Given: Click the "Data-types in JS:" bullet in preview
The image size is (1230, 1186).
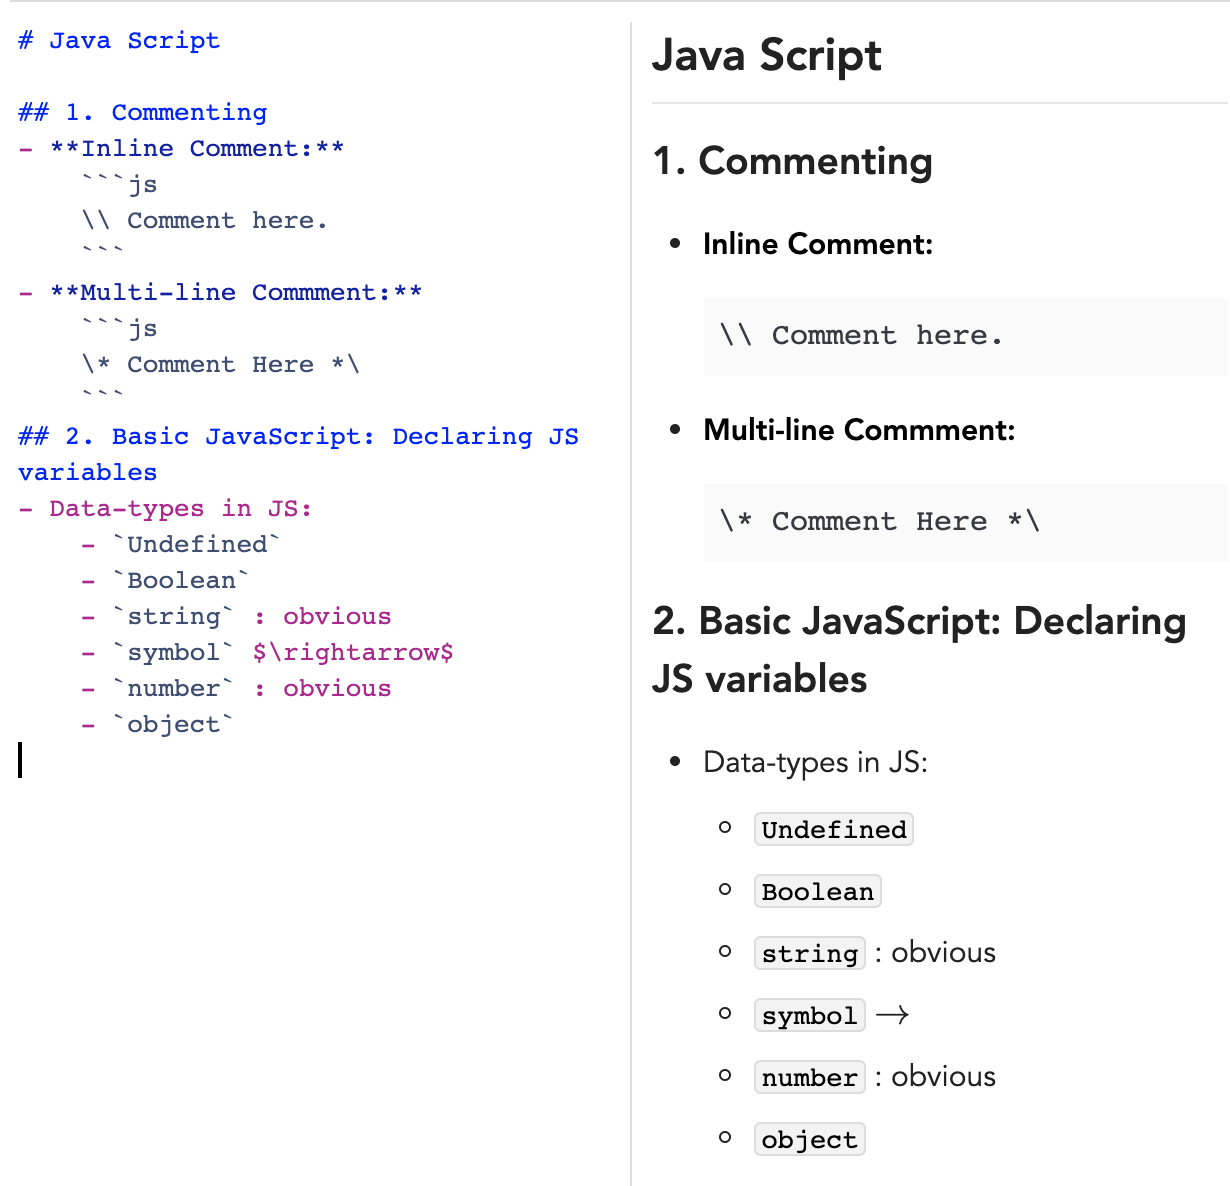Looking at the screenshot, I should coord(814,762).
